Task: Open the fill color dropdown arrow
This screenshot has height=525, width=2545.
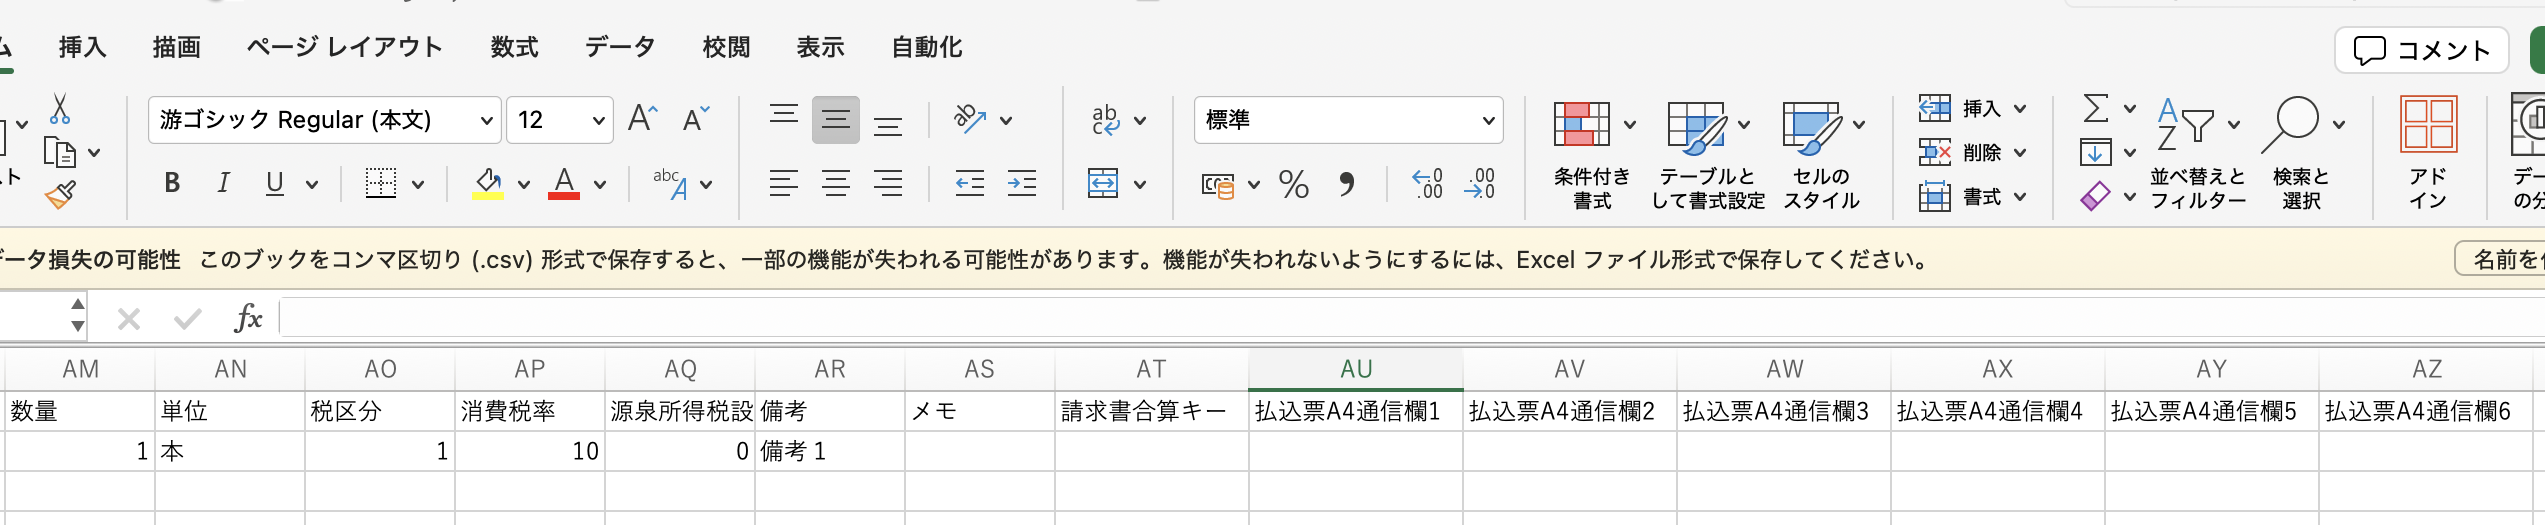Action: pyautogui.click(x=523, y=184)
